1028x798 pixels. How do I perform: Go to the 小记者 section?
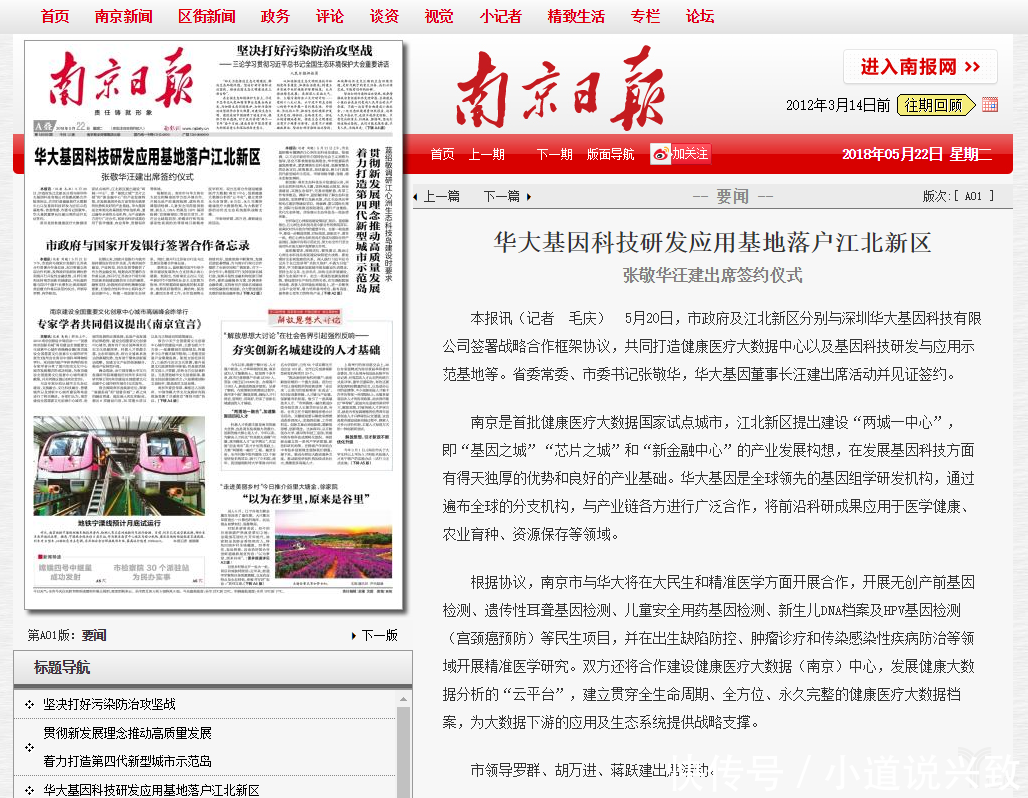tap(501, 16)
